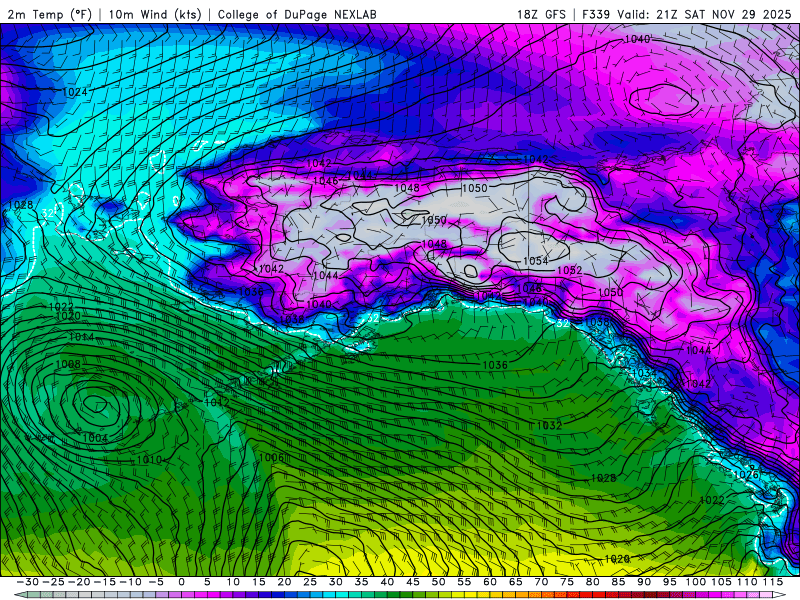Image resolution: width=800 pixels, height=600 pixels.
Task: Click the 35 tick on the color scale
Action: point(361,582)
